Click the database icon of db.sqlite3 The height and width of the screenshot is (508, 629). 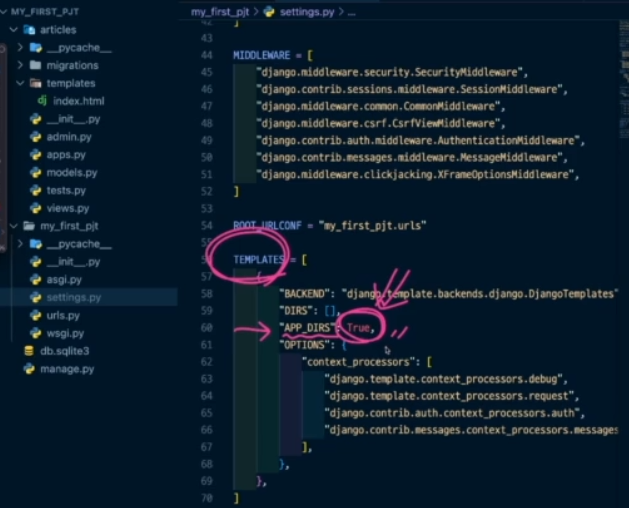coord(29,351)
